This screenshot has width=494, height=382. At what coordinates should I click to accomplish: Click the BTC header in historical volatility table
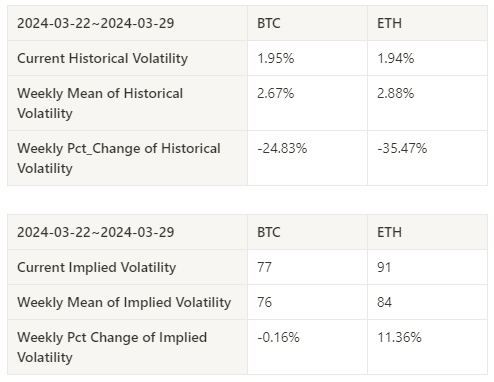pyautogui.click(x=269, y=23)
